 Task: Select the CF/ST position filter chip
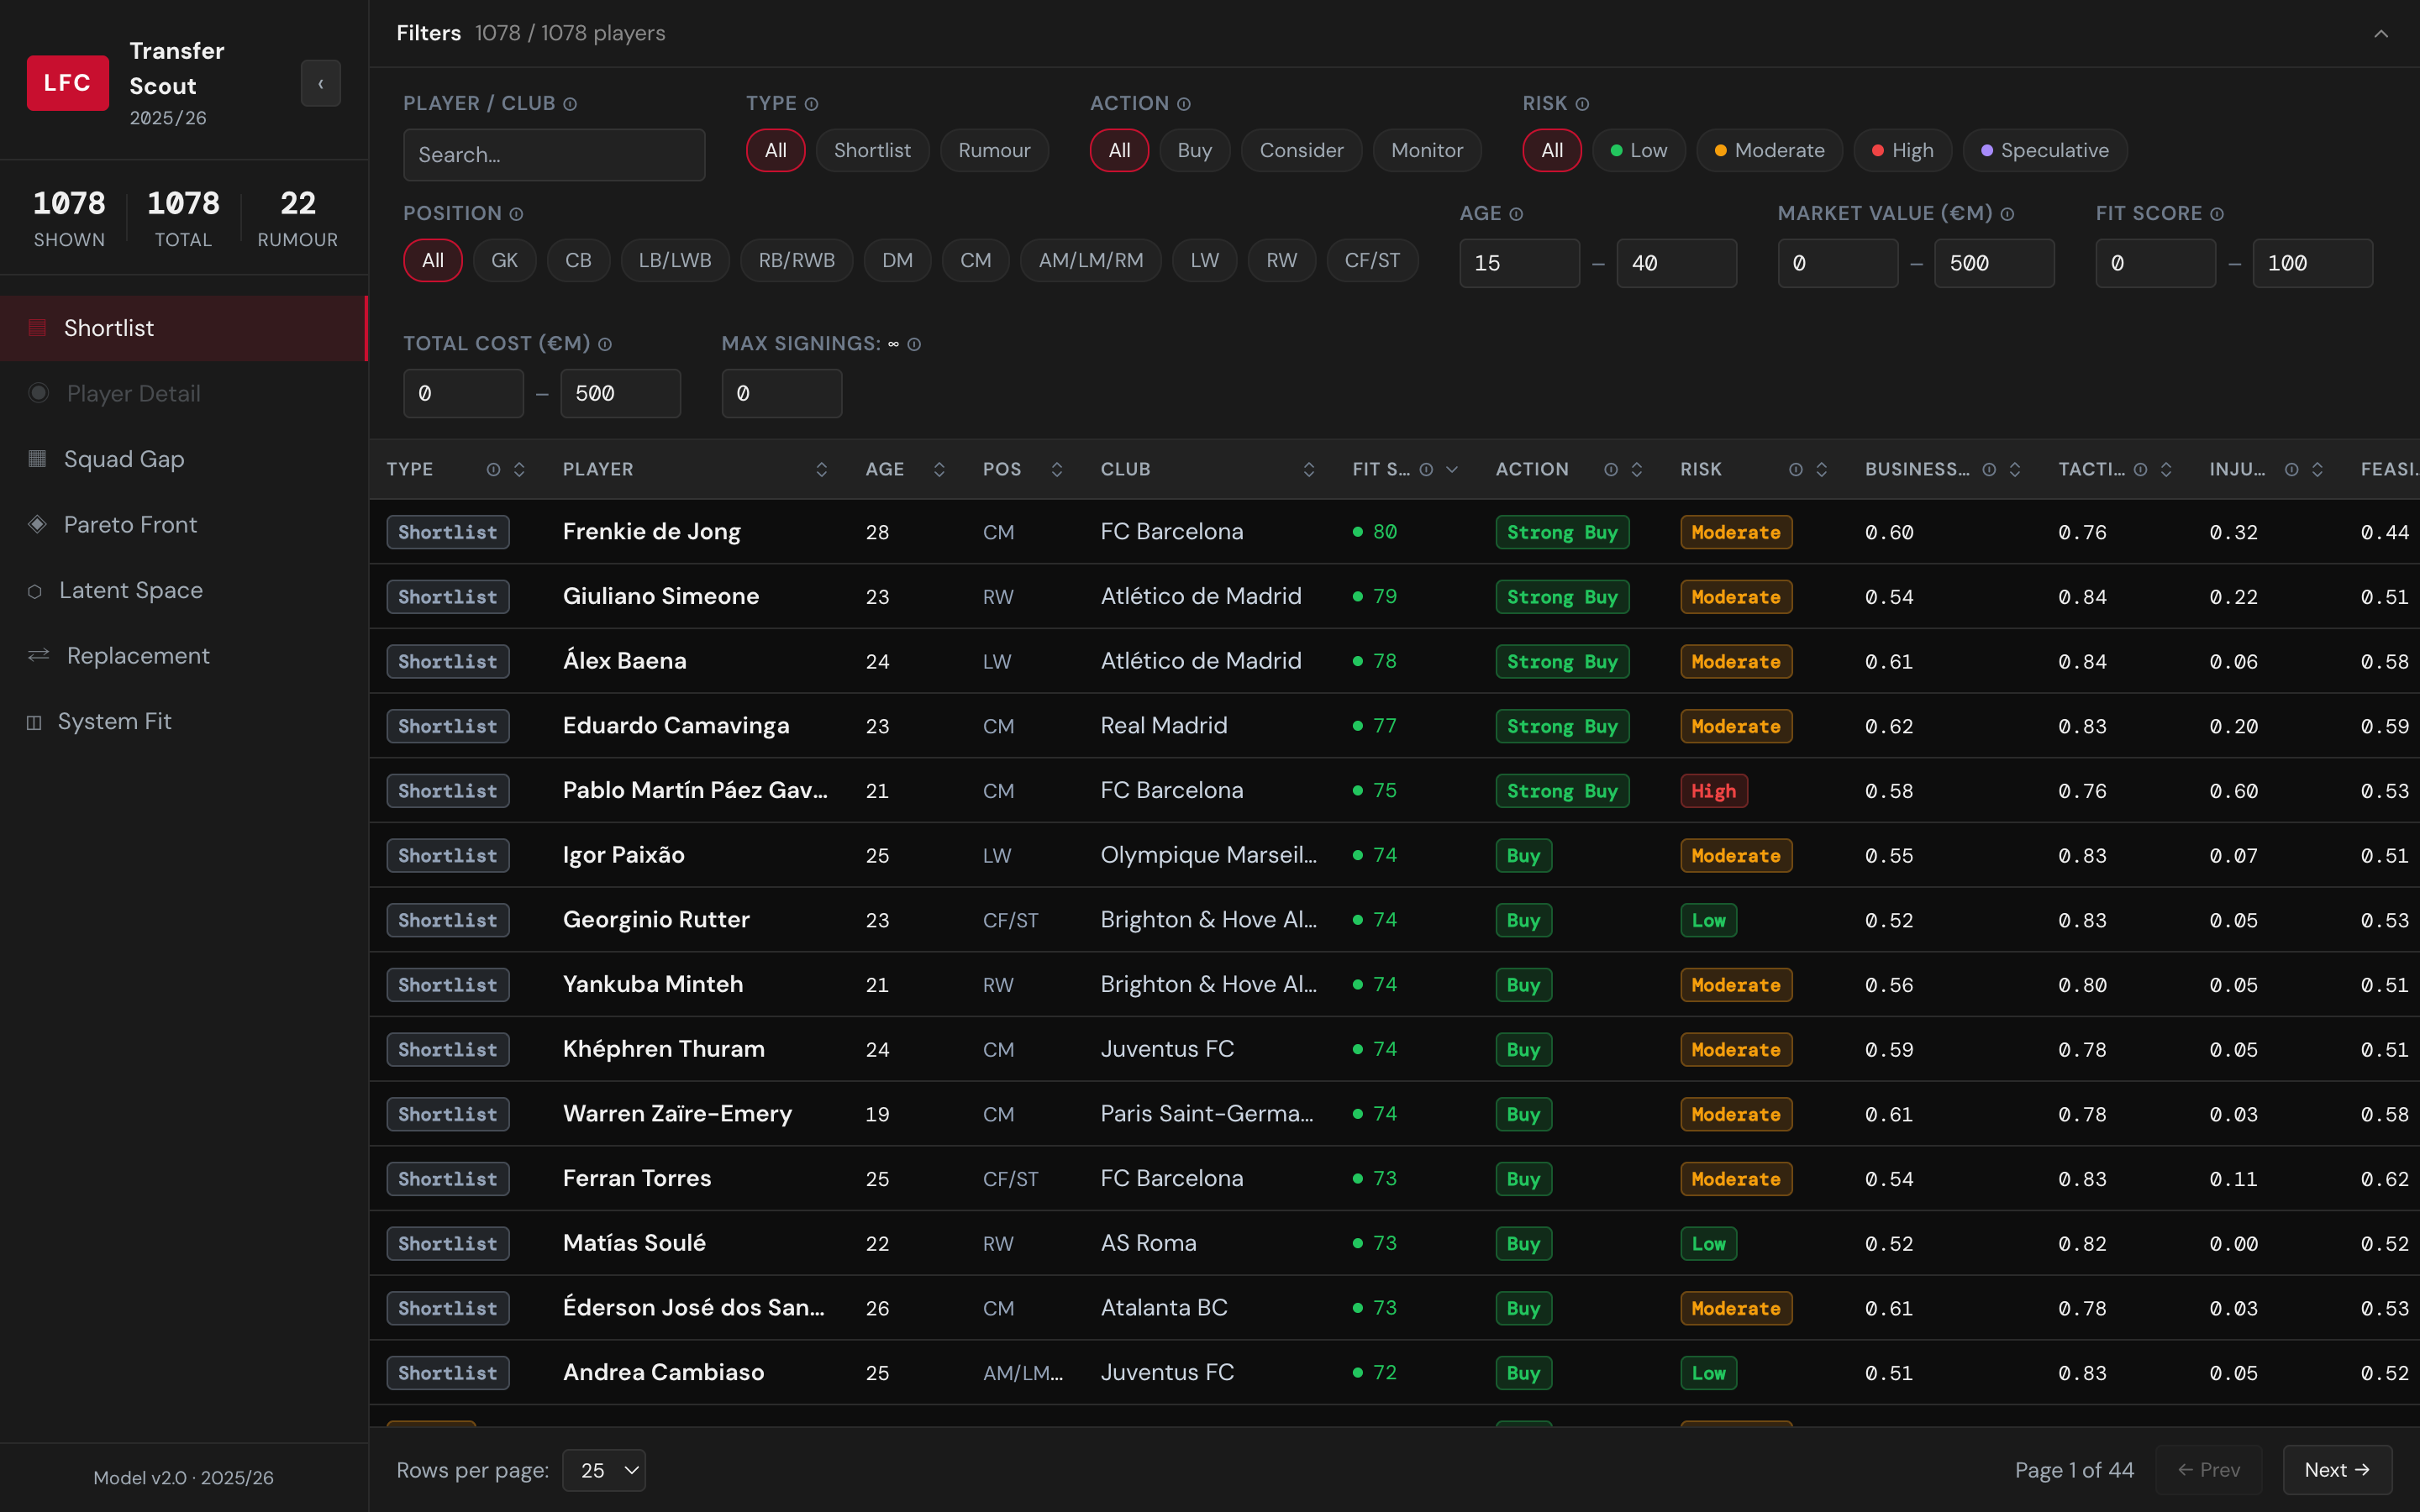(1371, 260)
